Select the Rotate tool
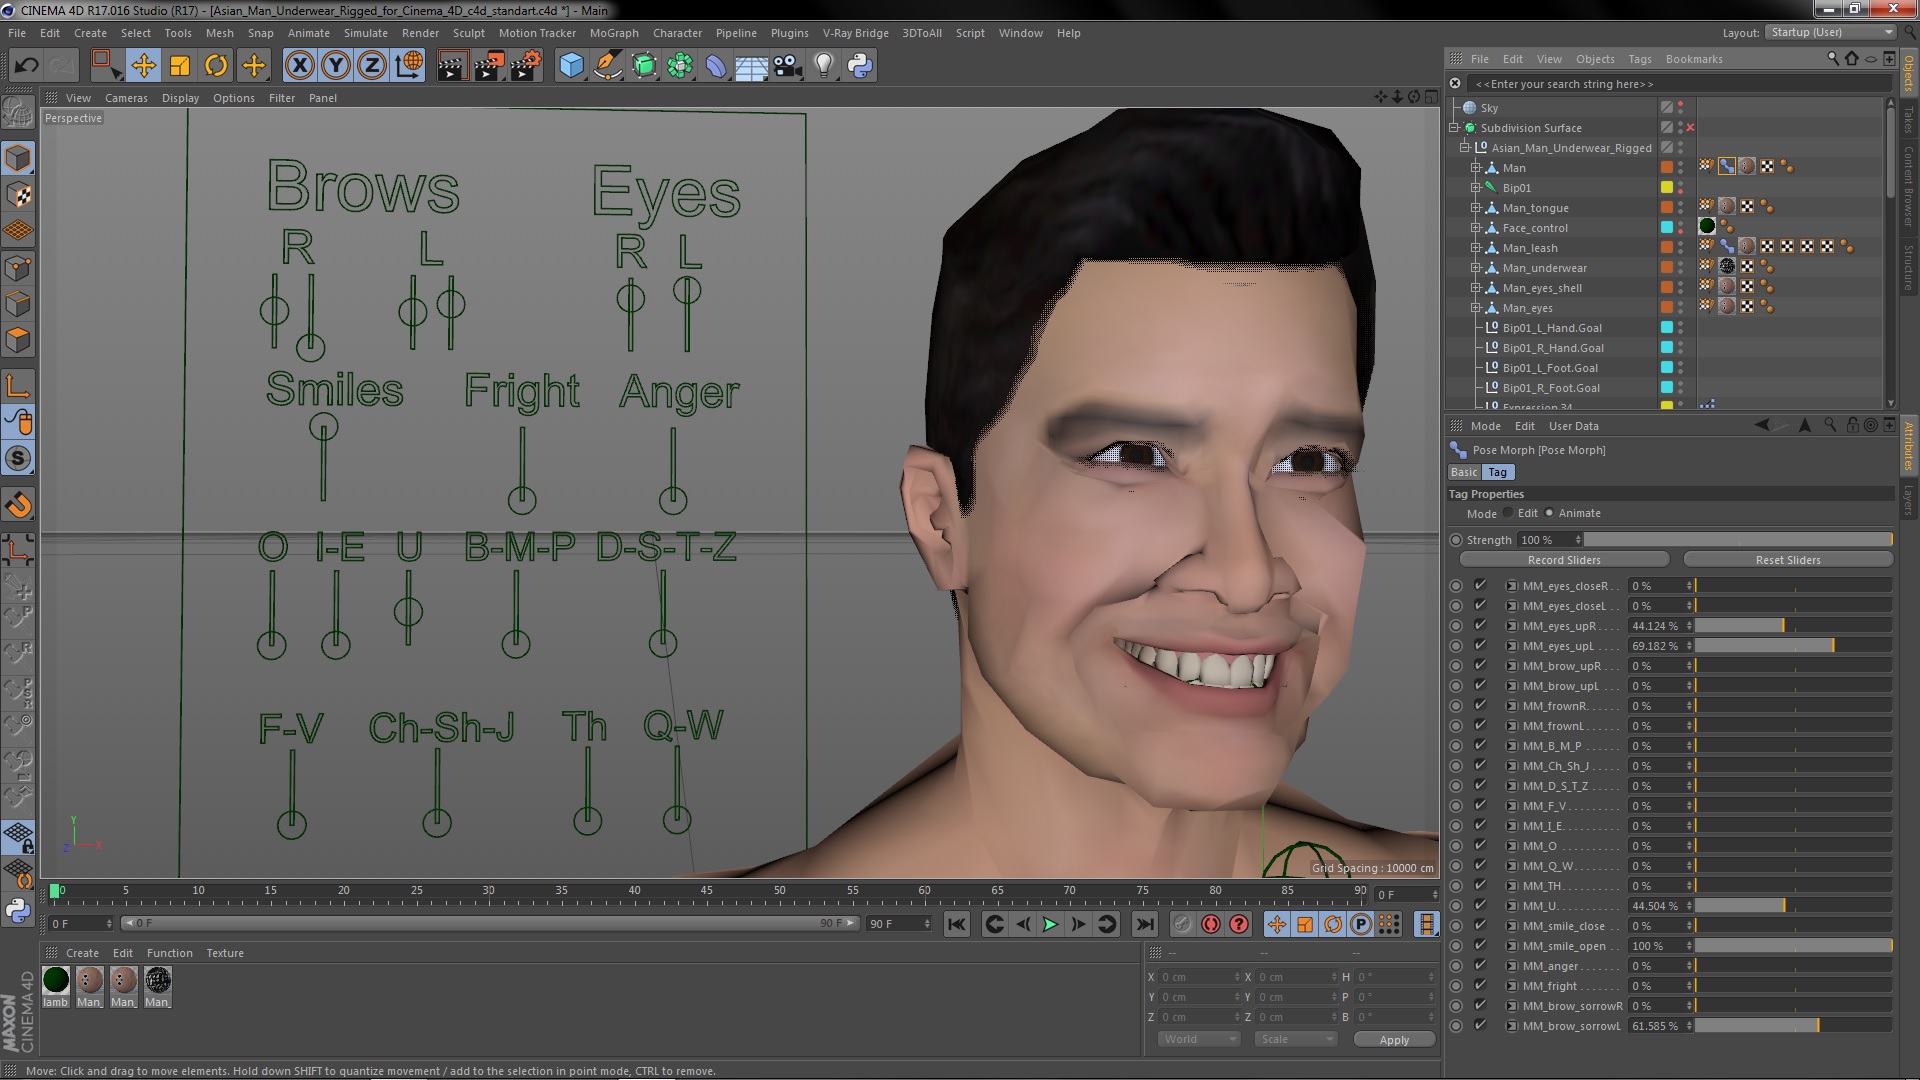Viewport: 1920px width, 1080px height. pyautogui.click(x=216, y=66)
